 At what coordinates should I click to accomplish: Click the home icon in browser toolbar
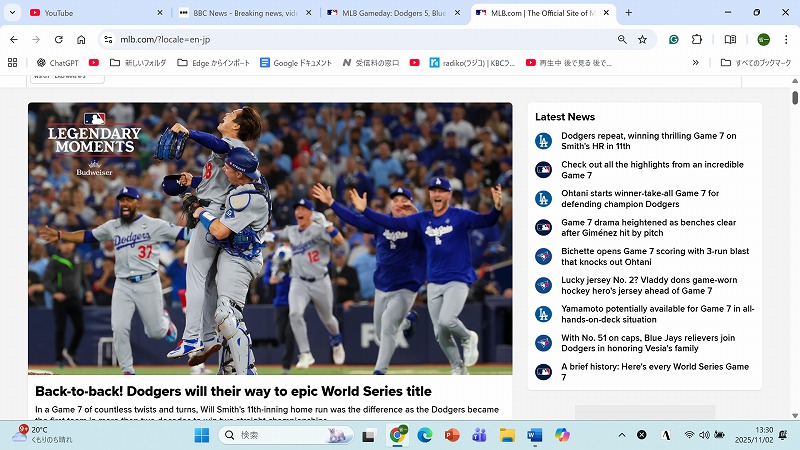coord(81,39)
